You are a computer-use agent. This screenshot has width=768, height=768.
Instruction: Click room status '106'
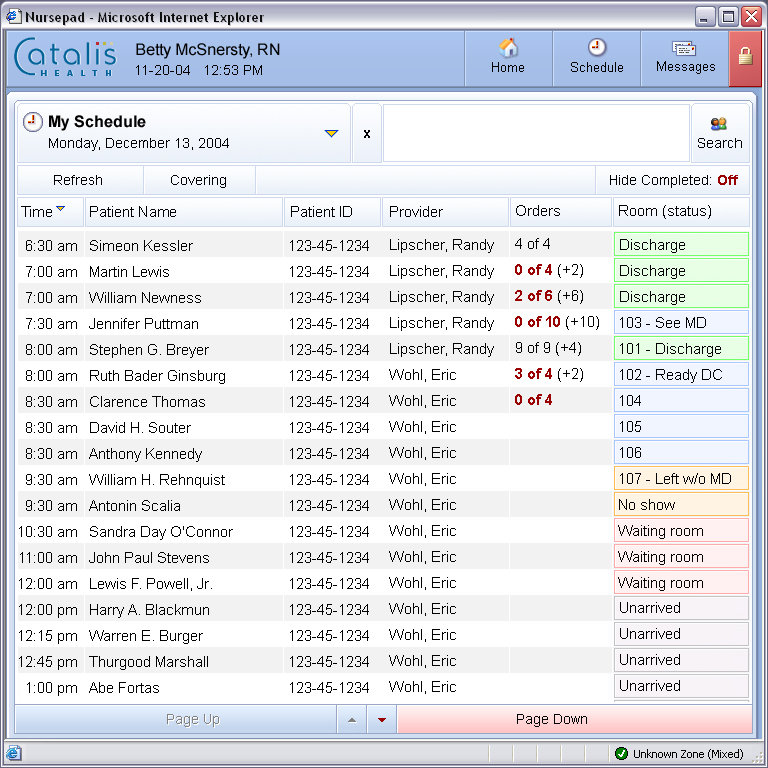coord(681,452)
